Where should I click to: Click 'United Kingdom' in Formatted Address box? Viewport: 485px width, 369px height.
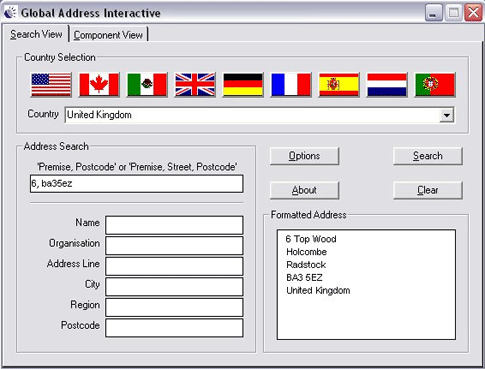tap(318, 290)
